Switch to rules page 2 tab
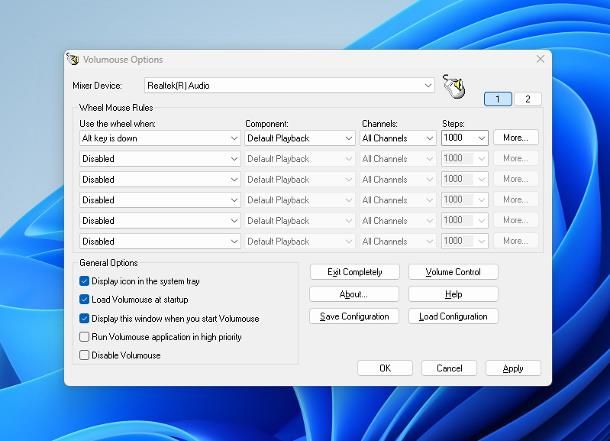 (528, 99)
